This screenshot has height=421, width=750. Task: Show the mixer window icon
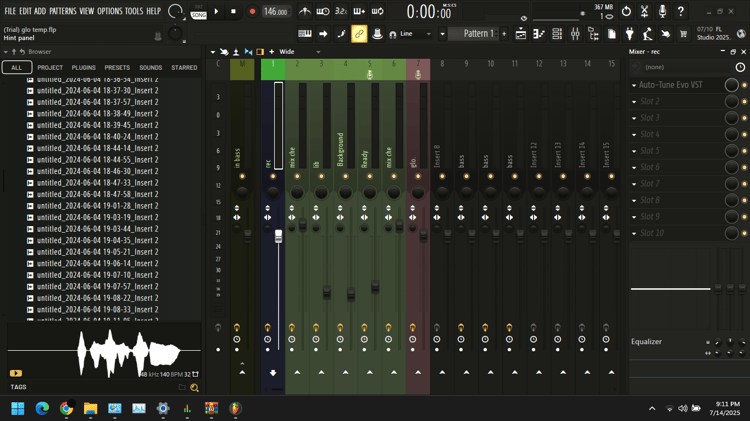[x=575, y=33]
